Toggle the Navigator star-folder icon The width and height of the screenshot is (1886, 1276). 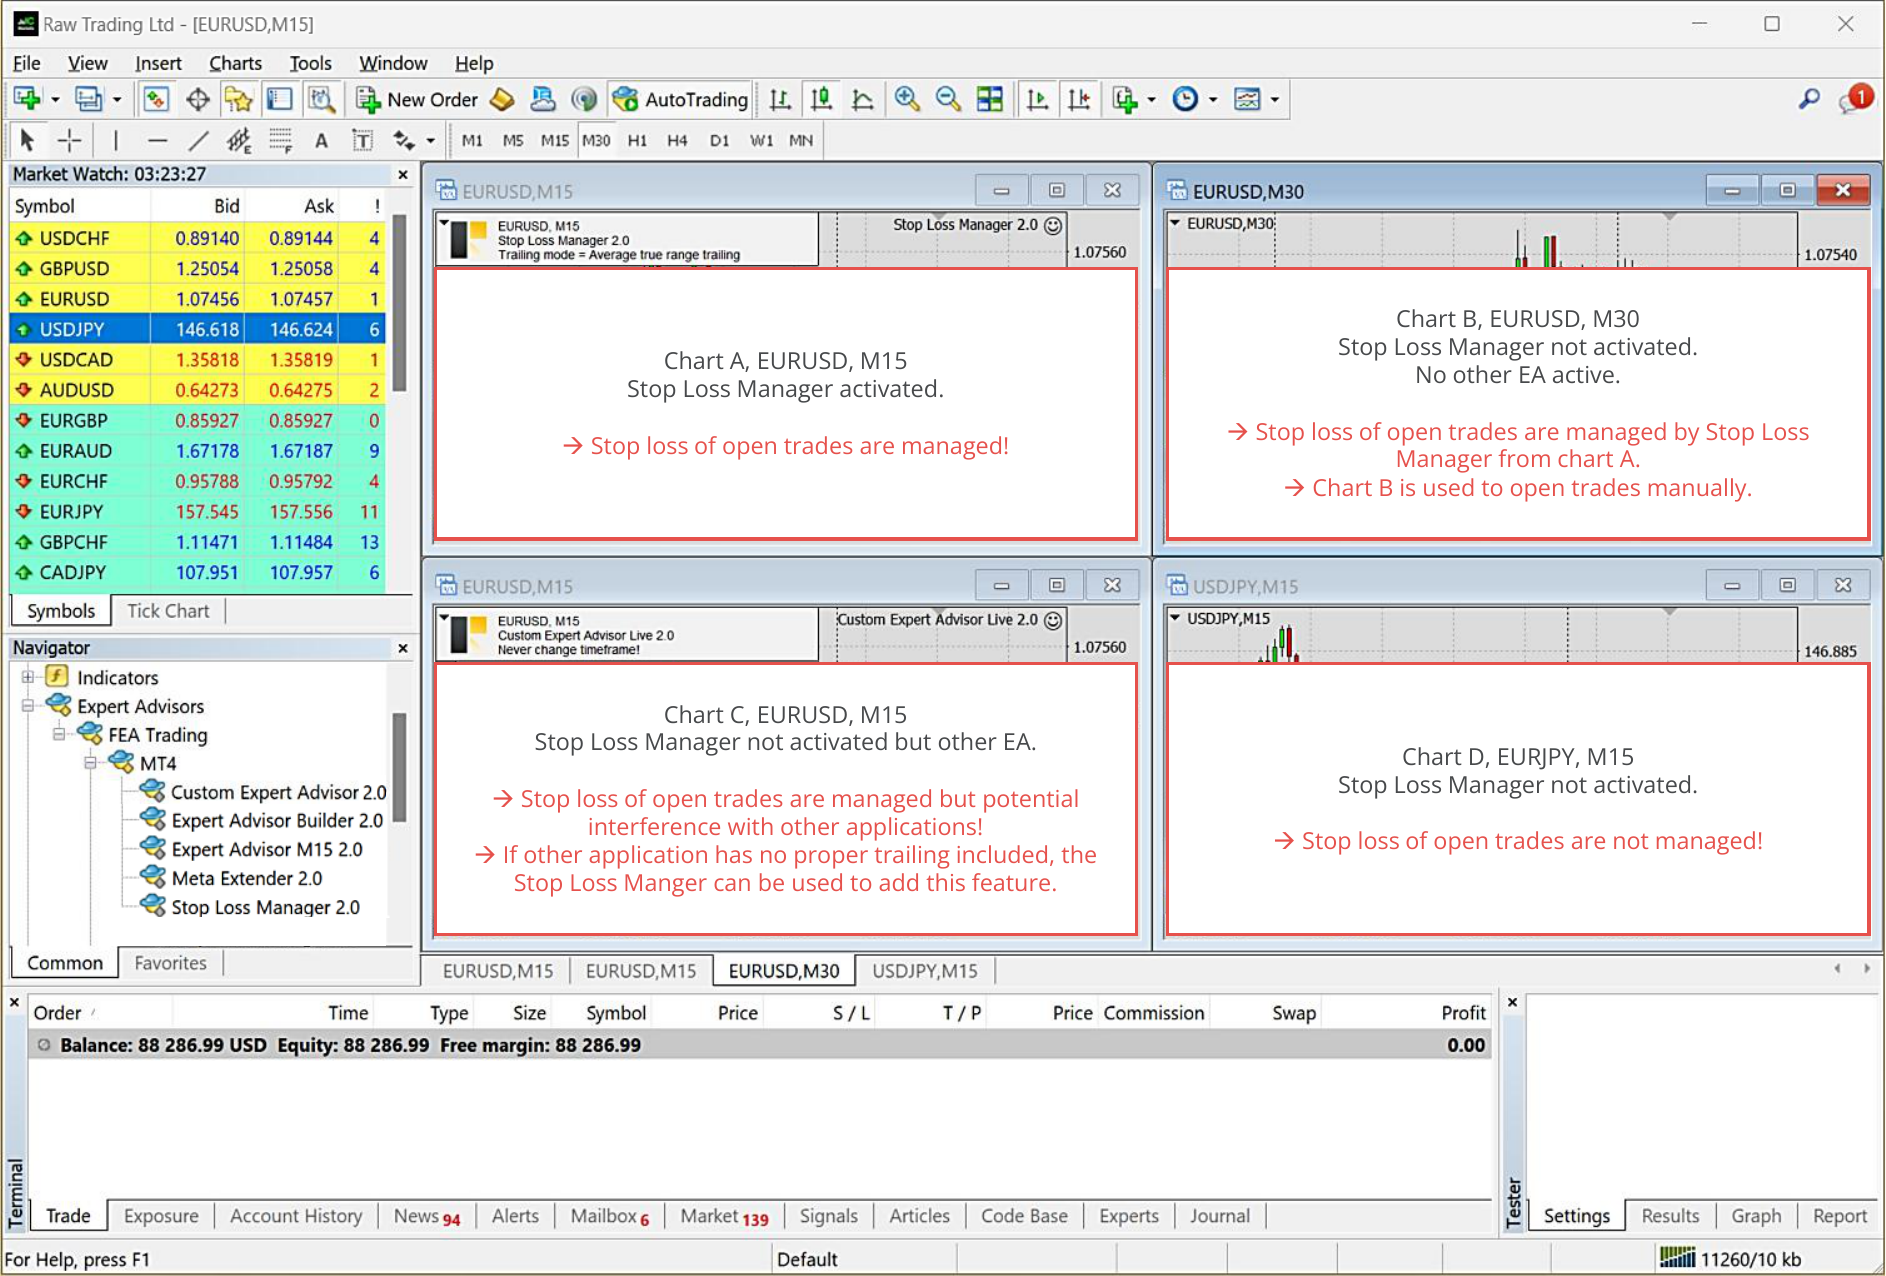pyautogui.click(x=238, y=99)
